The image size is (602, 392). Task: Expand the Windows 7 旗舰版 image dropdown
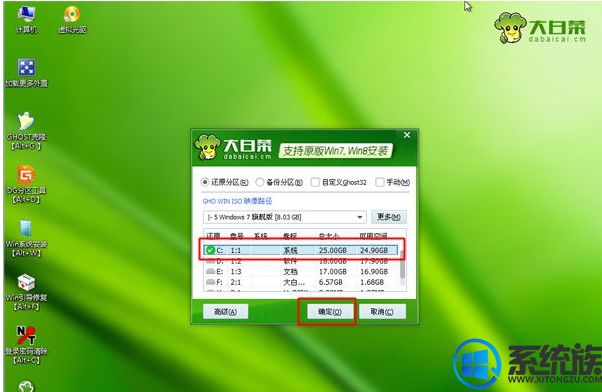[284, 217]
